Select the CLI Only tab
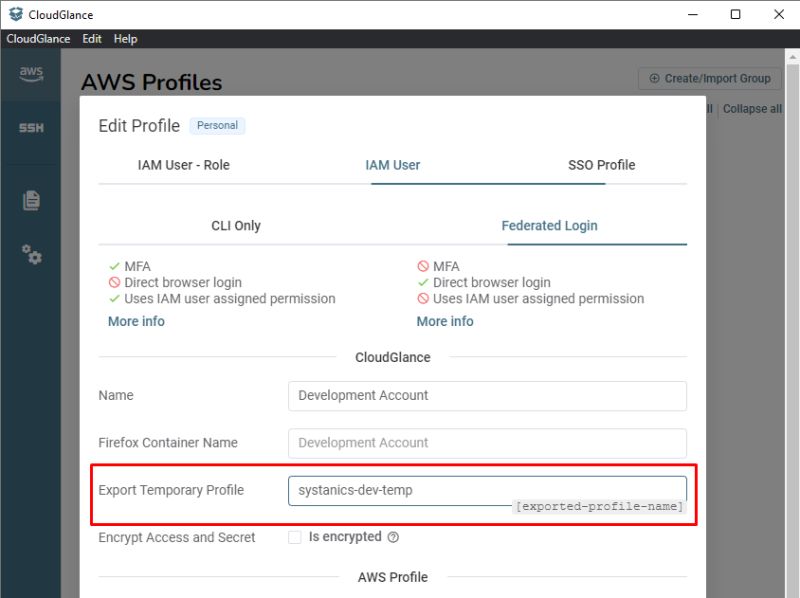800x598 pixels. (236, 226)
